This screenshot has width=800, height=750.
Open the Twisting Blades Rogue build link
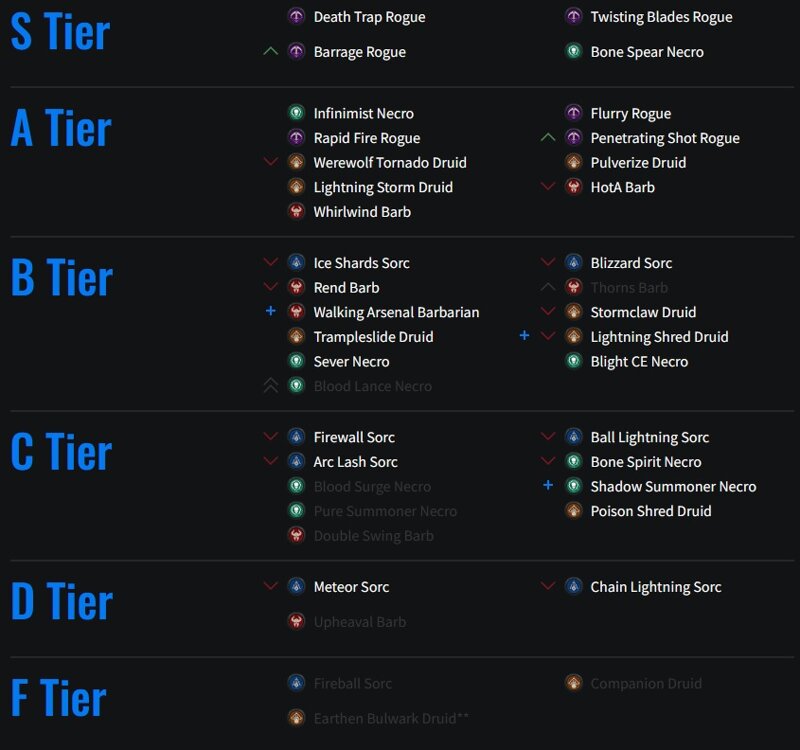click(661, 17)
